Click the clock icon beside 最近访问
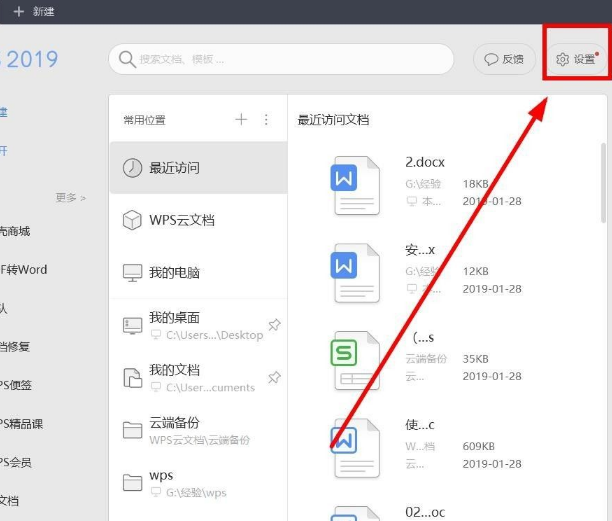 pyautogui.click(x=132, y=168)
